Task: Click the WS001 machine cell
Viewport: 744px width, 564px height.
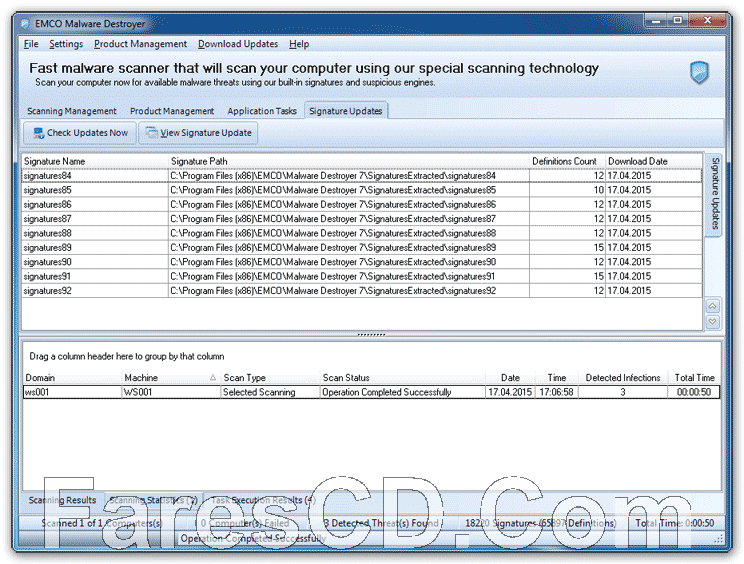Action: pyautogui.click(x=171, y=392)
